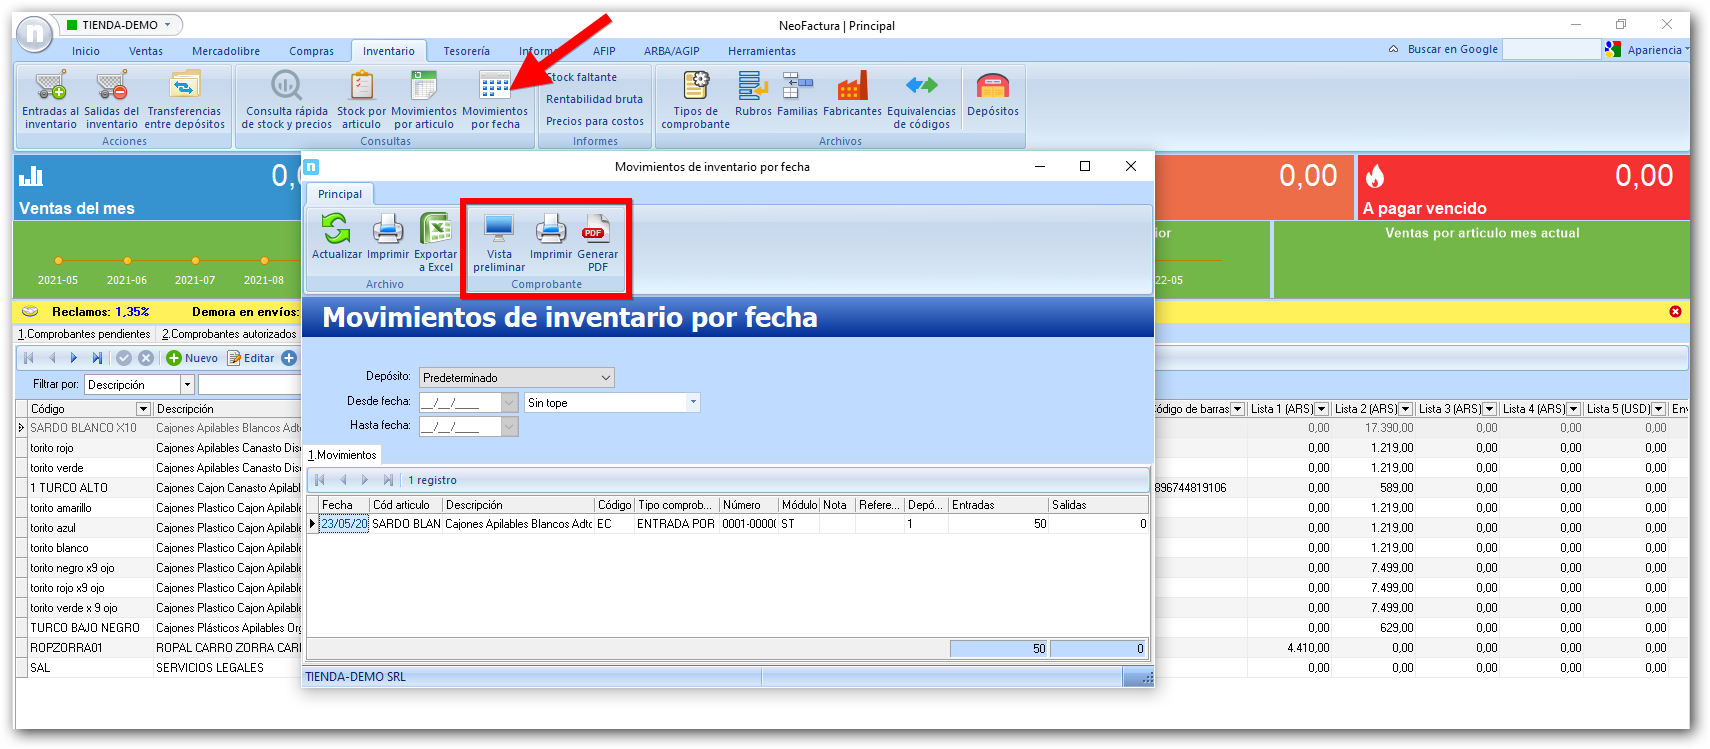Expand the Depósito dropdown
This screenshot has height=749, width=1710.
coord(605,378)
